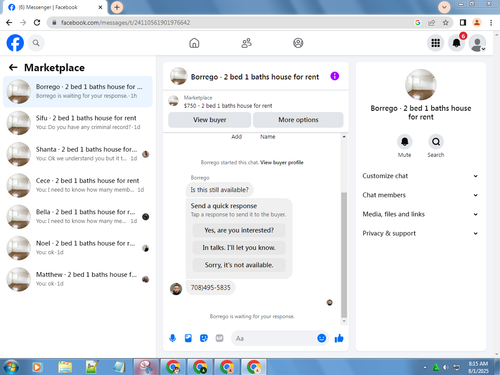Open the Windows Start button

click(11, 367)
